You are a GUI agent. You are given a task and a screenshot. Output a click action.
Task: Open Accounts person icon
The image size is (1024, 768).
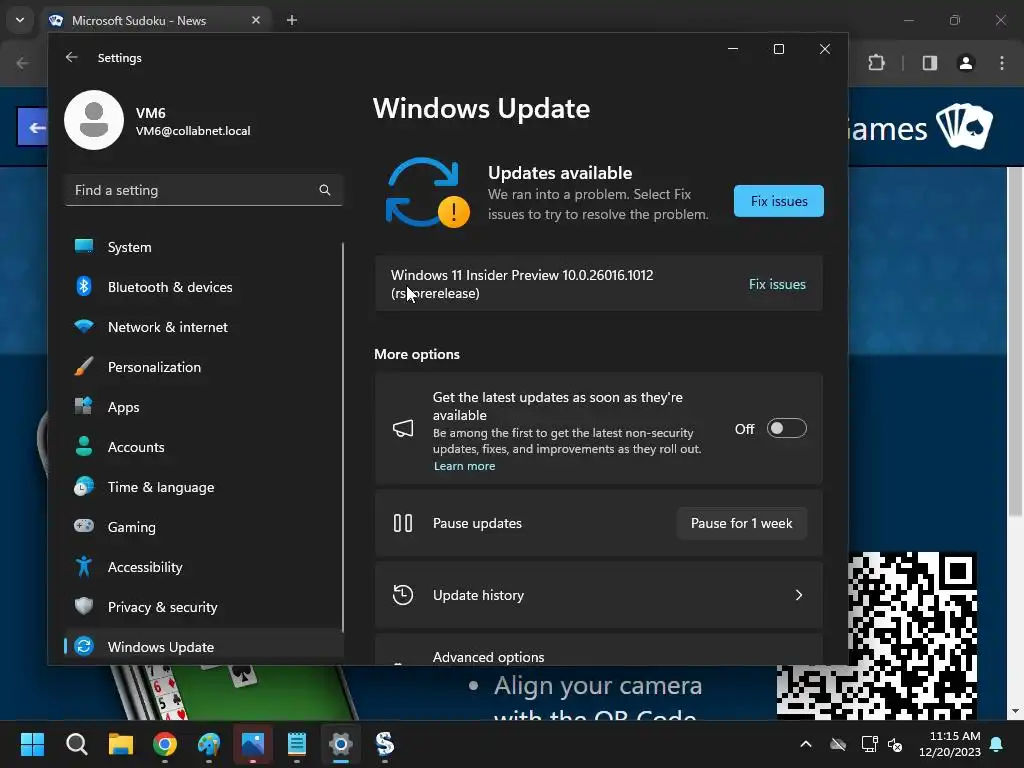point(84,447)
